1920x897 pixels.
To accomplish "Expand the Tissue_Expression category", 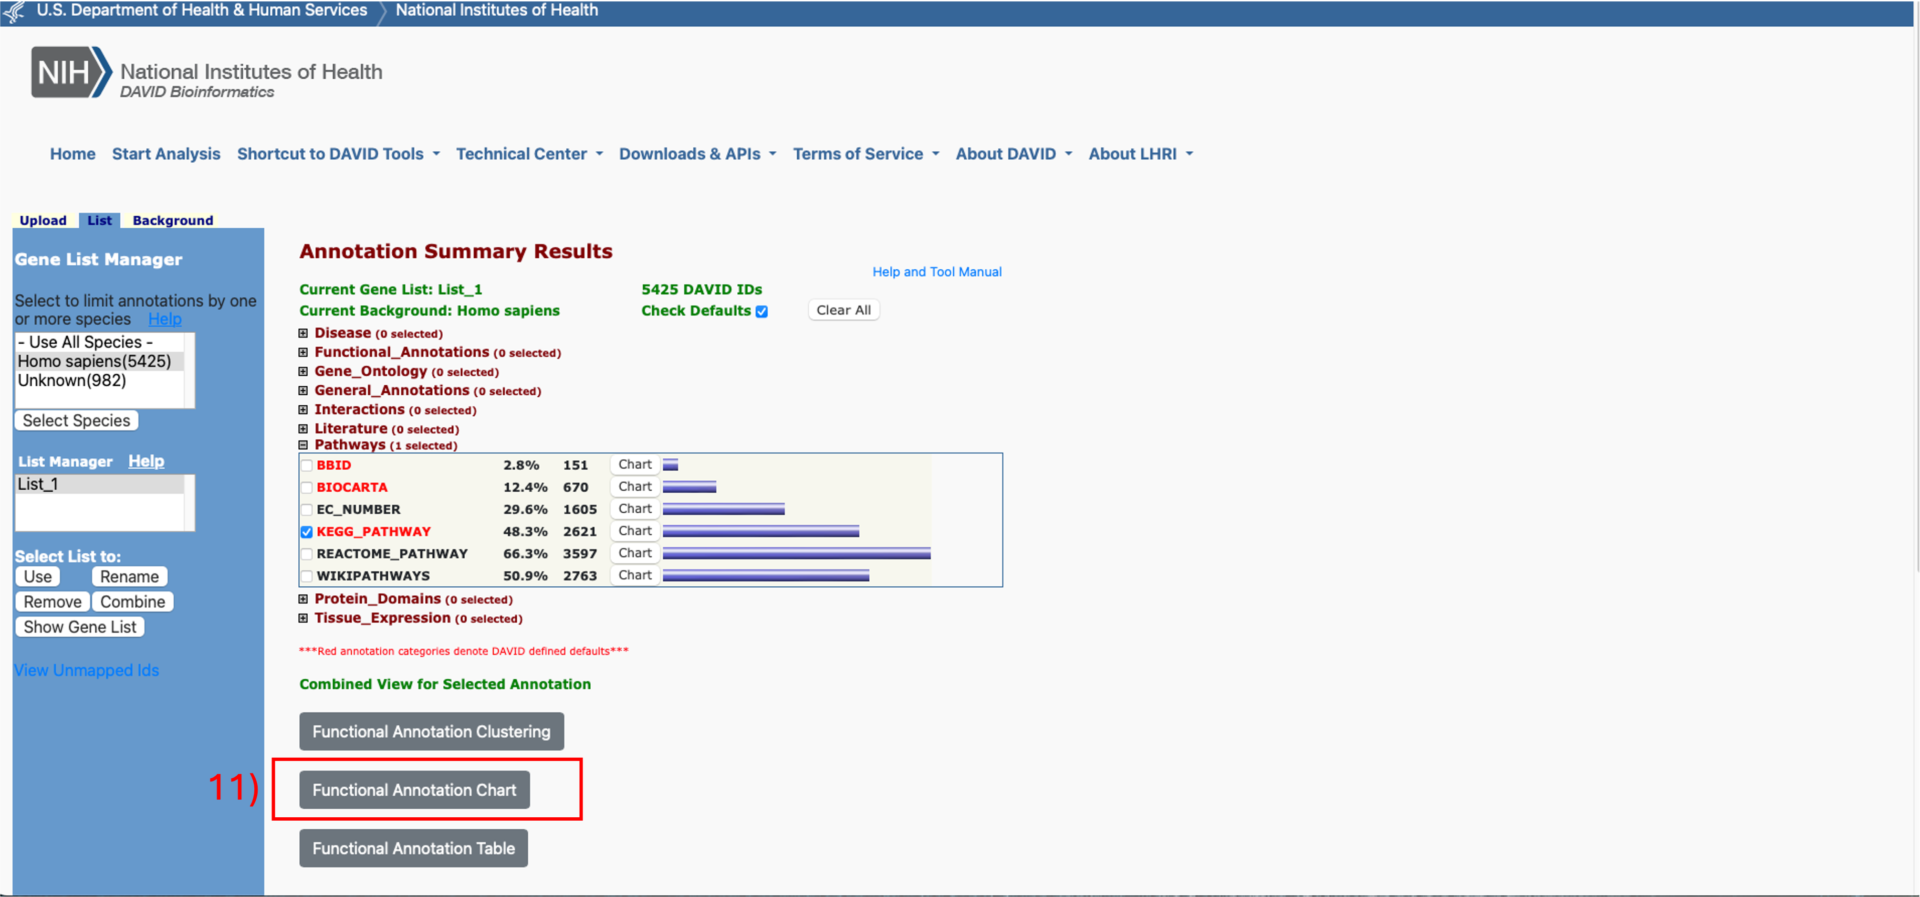I will (303, 618).
